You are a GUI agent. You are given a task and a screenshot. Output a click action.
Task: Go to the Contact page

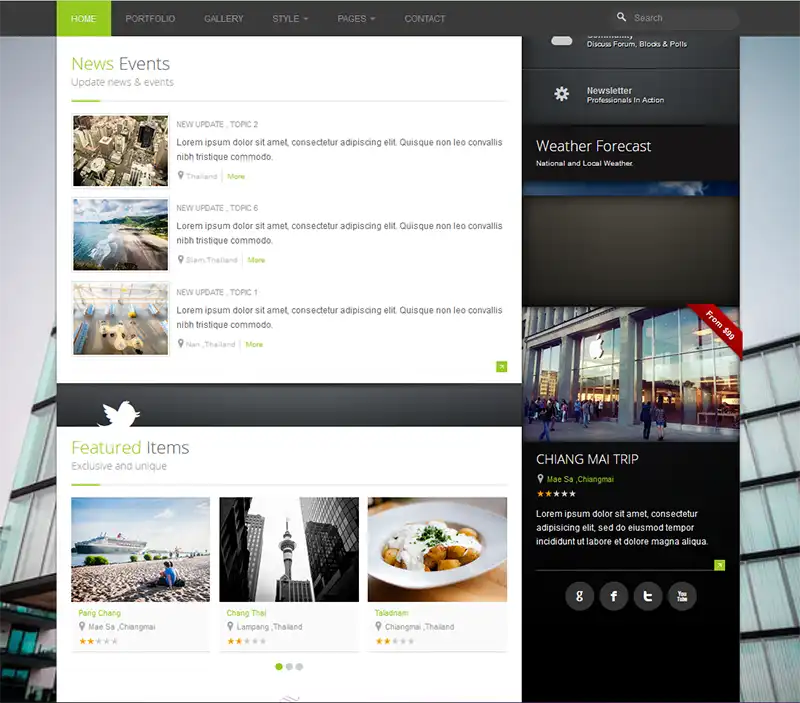coord(425,18)
